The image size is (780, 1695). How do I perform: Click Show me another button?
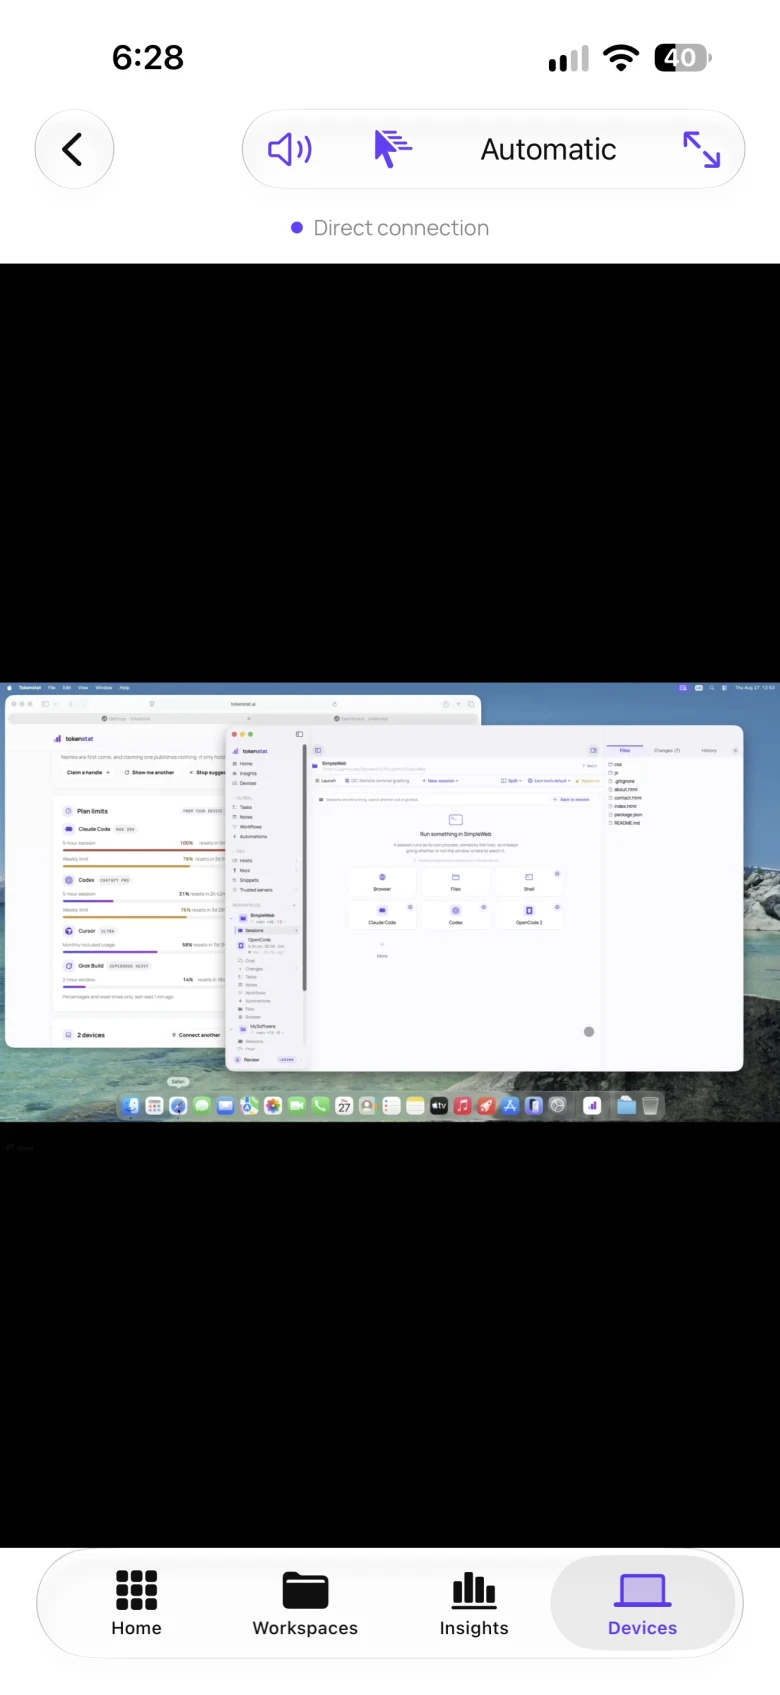(149, 772)
